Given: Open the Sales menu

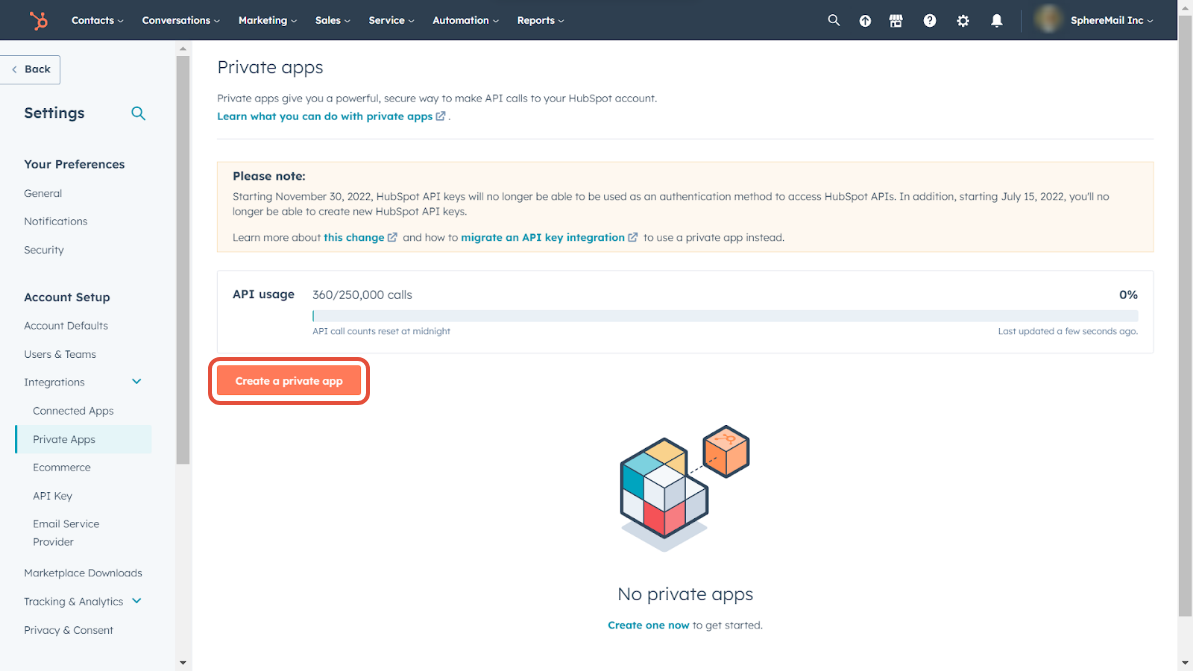Looking at the screenshot, I should point(332,21).
